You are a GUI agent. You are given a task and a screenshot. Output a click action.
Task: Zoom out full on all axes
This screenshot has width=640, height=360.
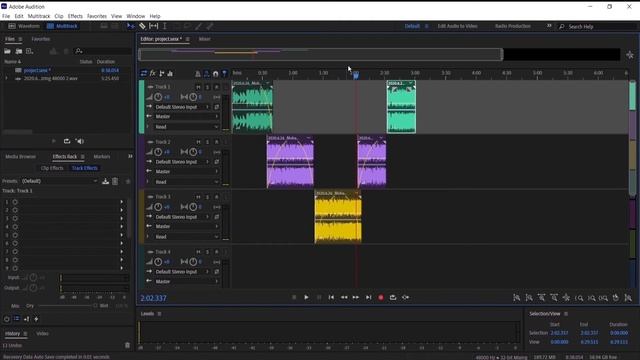click(567, 298)
